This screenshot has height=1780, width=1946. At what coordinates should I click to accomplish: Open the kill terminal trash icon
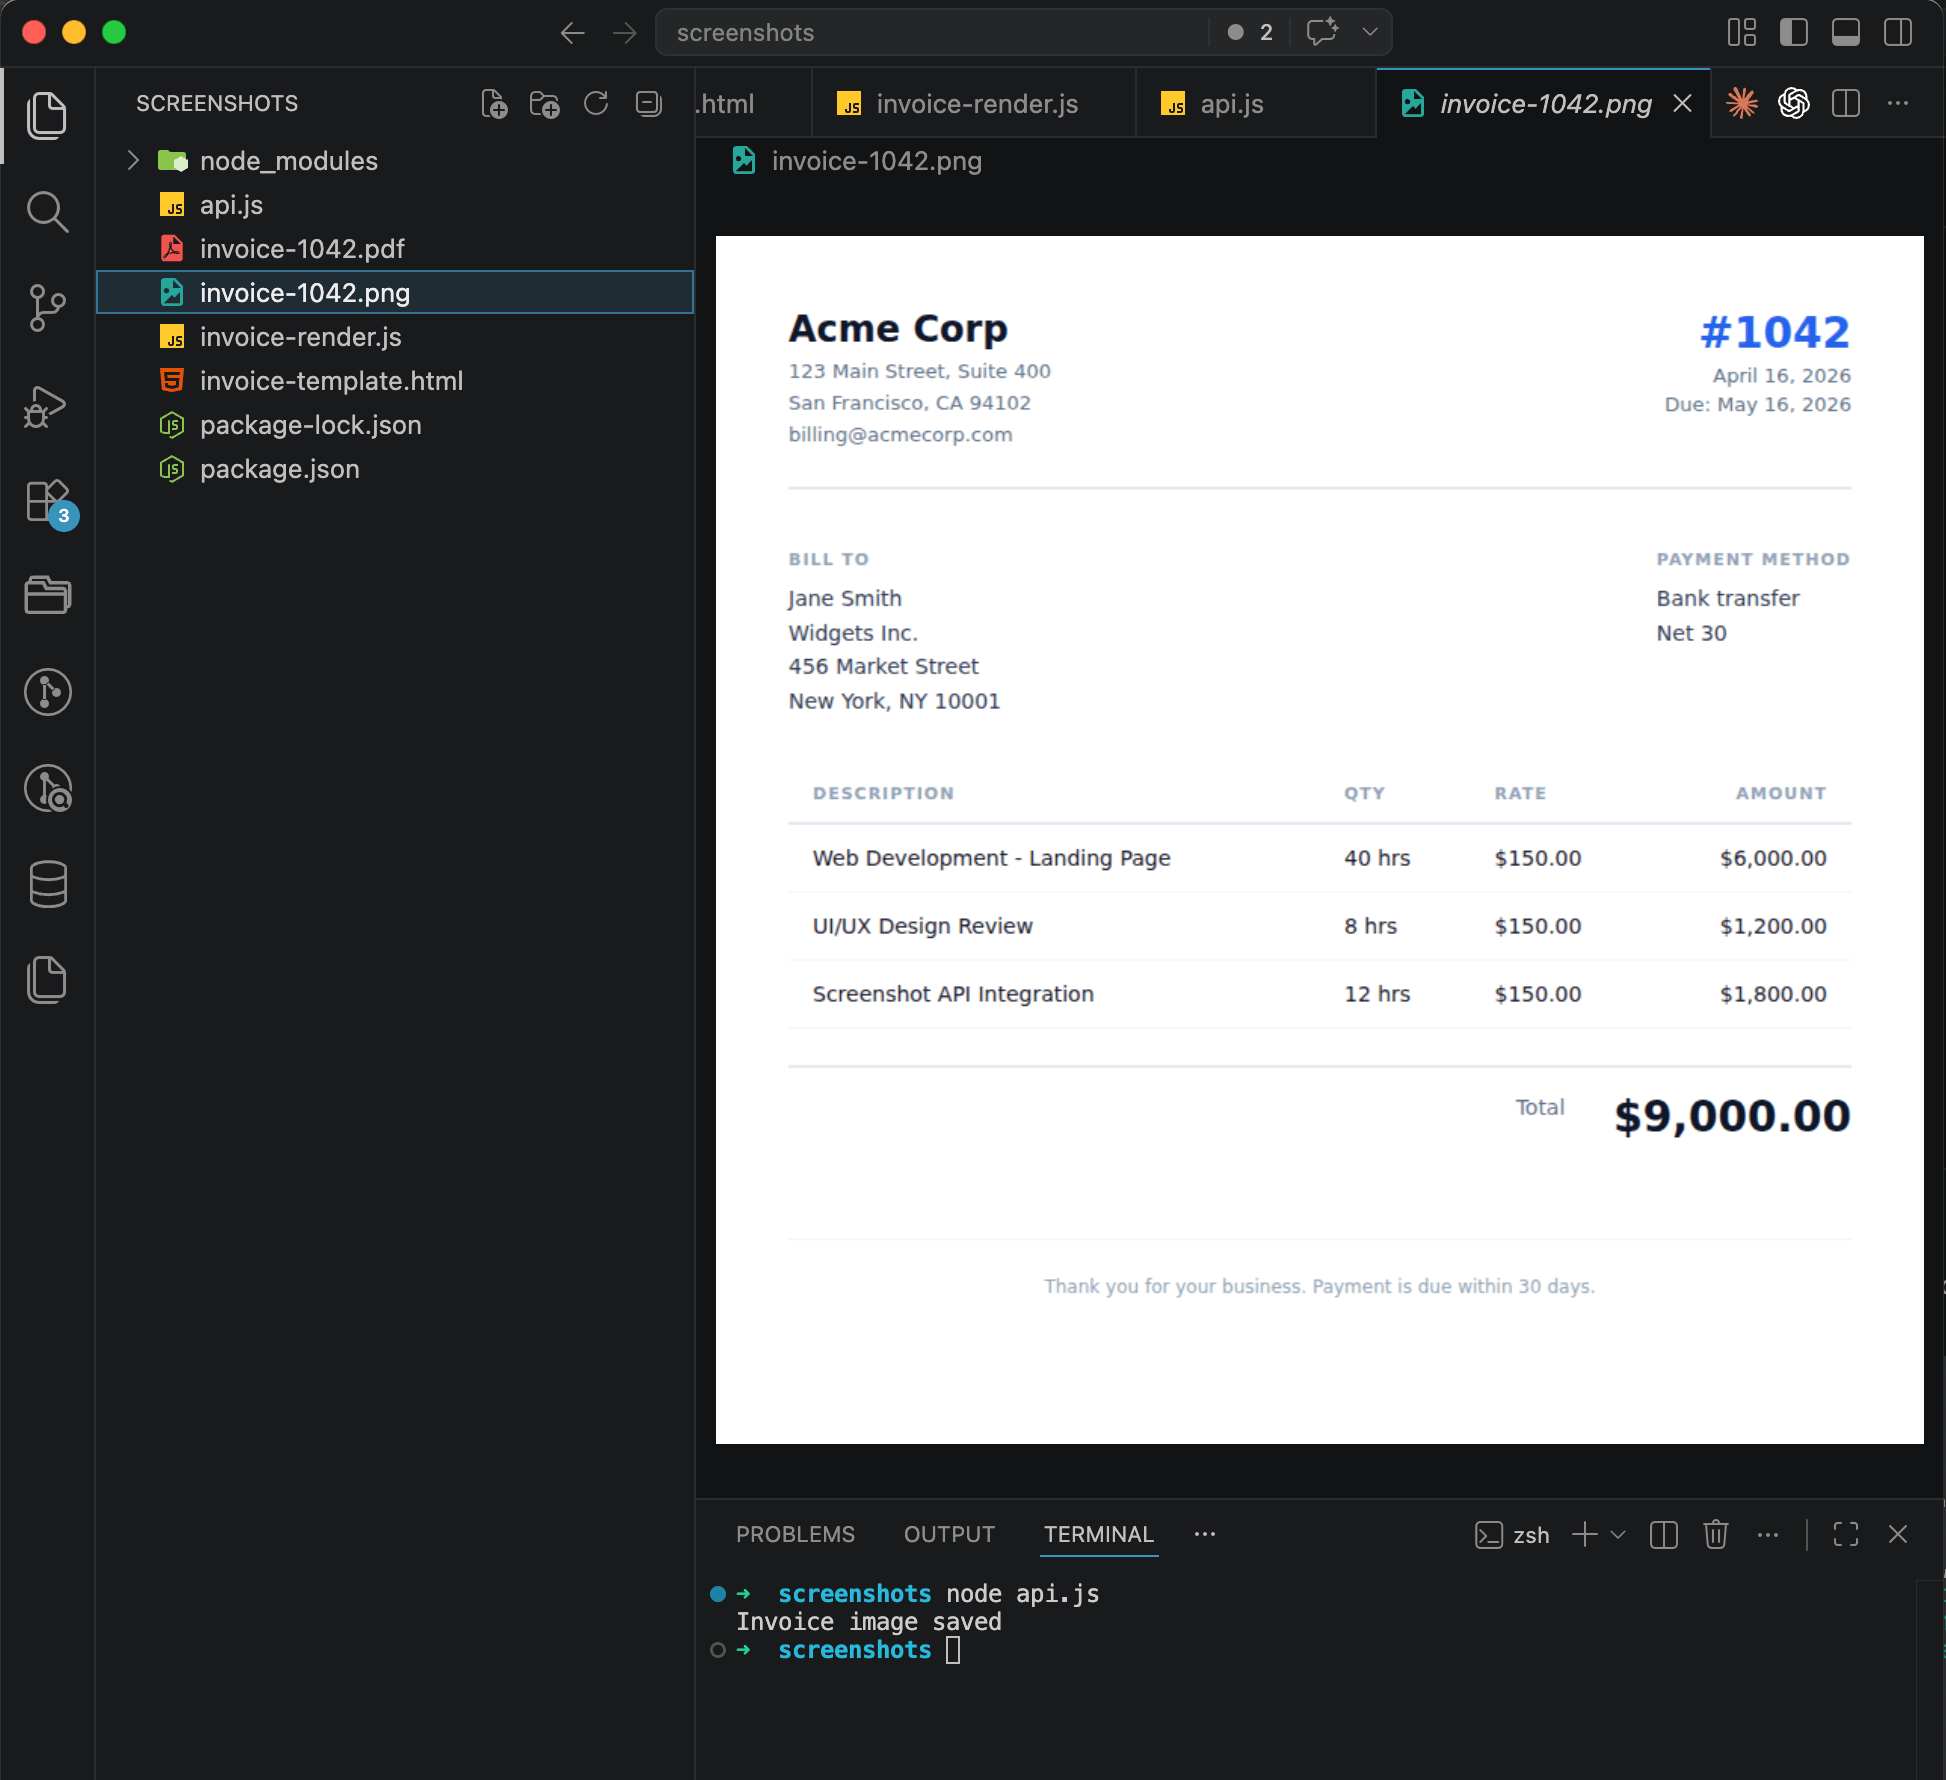[1717, 1534]
